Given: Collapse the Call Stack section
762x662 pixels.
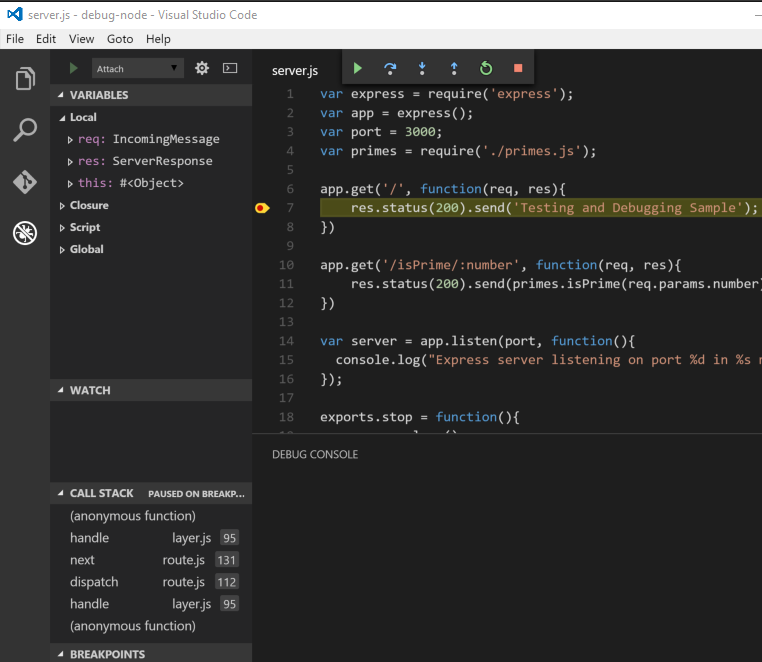Looking at the screenshot, I should pos(61,493).
